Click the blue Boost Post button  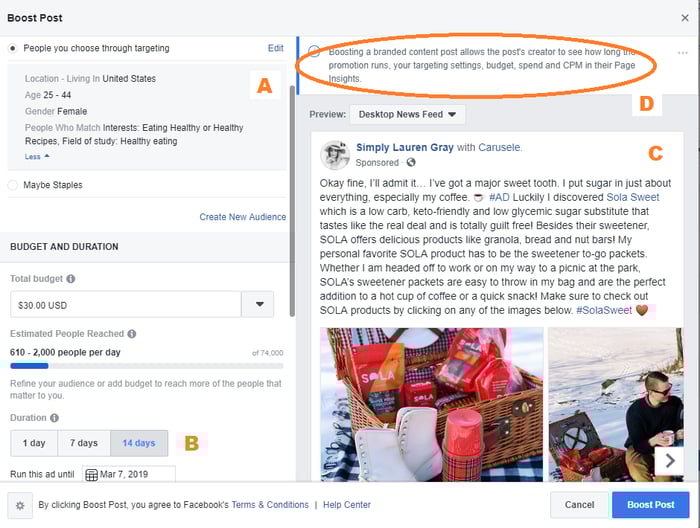tap(650, 505)
